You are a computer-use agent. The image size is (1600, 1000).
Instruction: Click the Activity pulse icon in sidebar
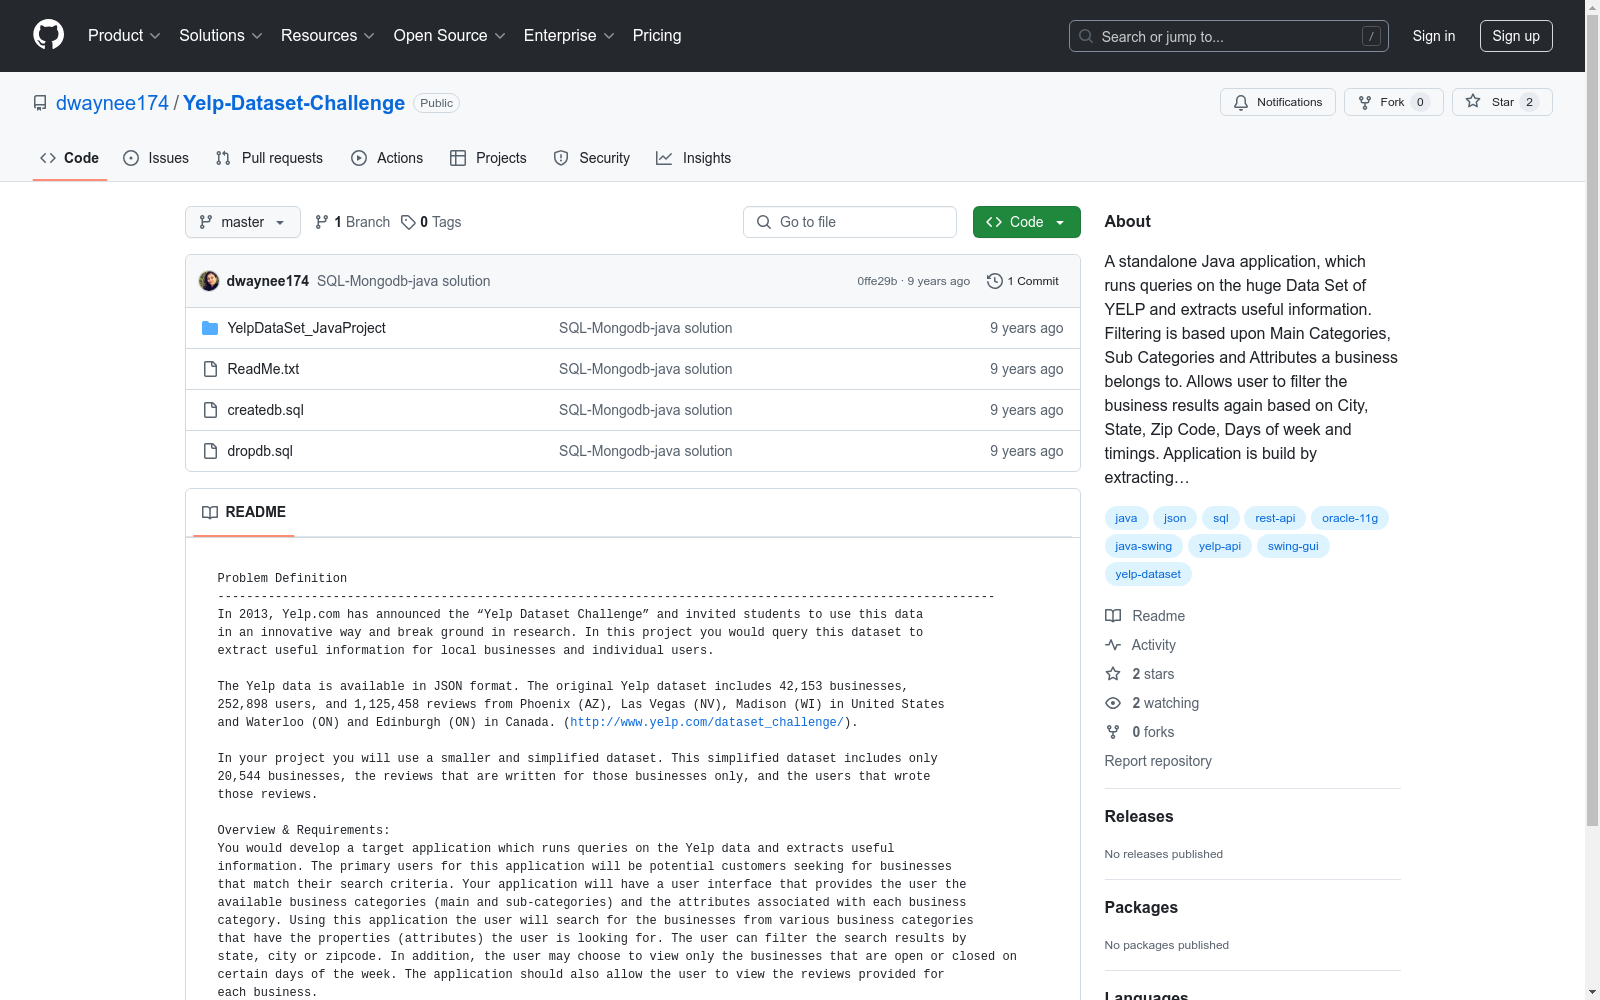tap(1113, 645)
